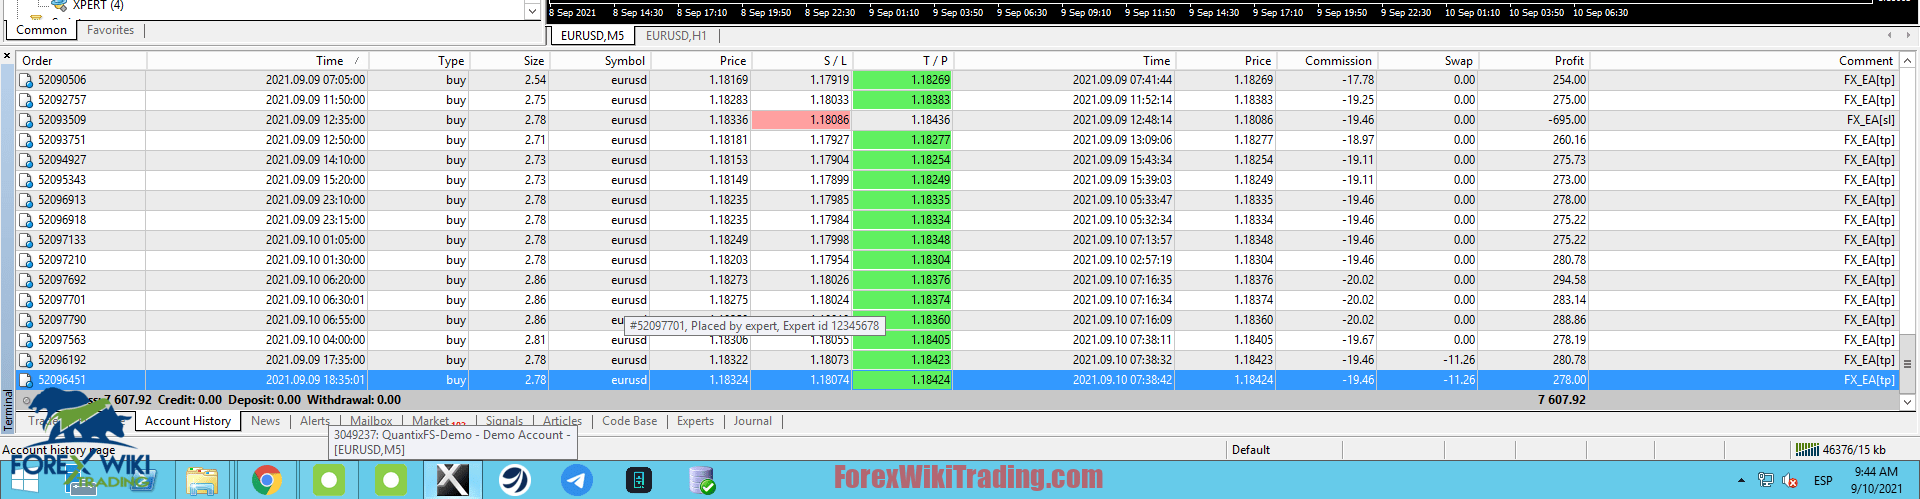Viewport: 1920px width, 499px height.
Task: Switch to the Common navigator tab
Action: [42, 30]
